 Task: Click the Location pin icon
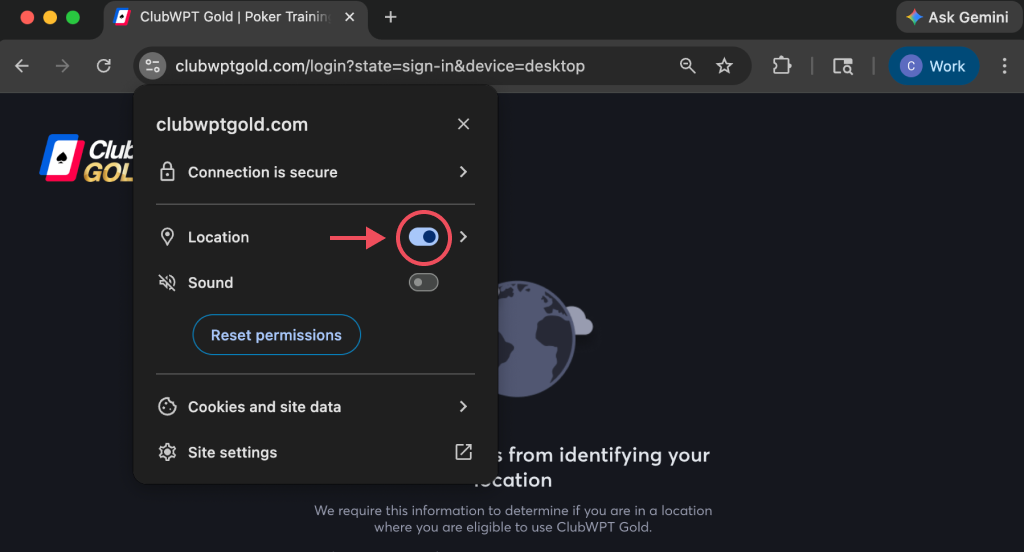tap(167, 237)
